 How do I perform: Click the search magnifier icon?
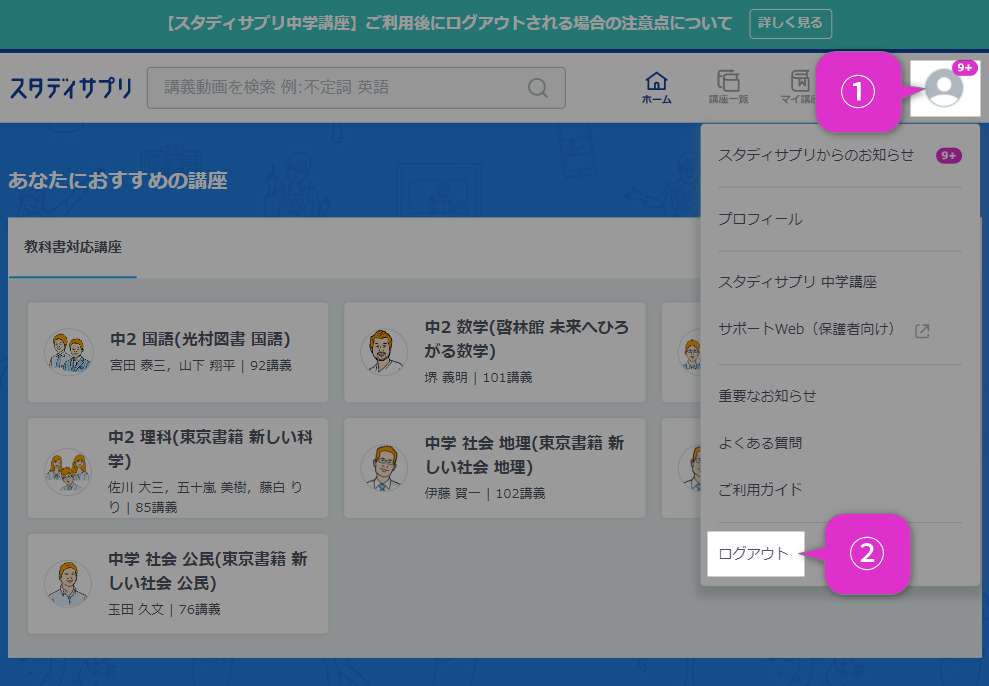(x=538, y=88)
